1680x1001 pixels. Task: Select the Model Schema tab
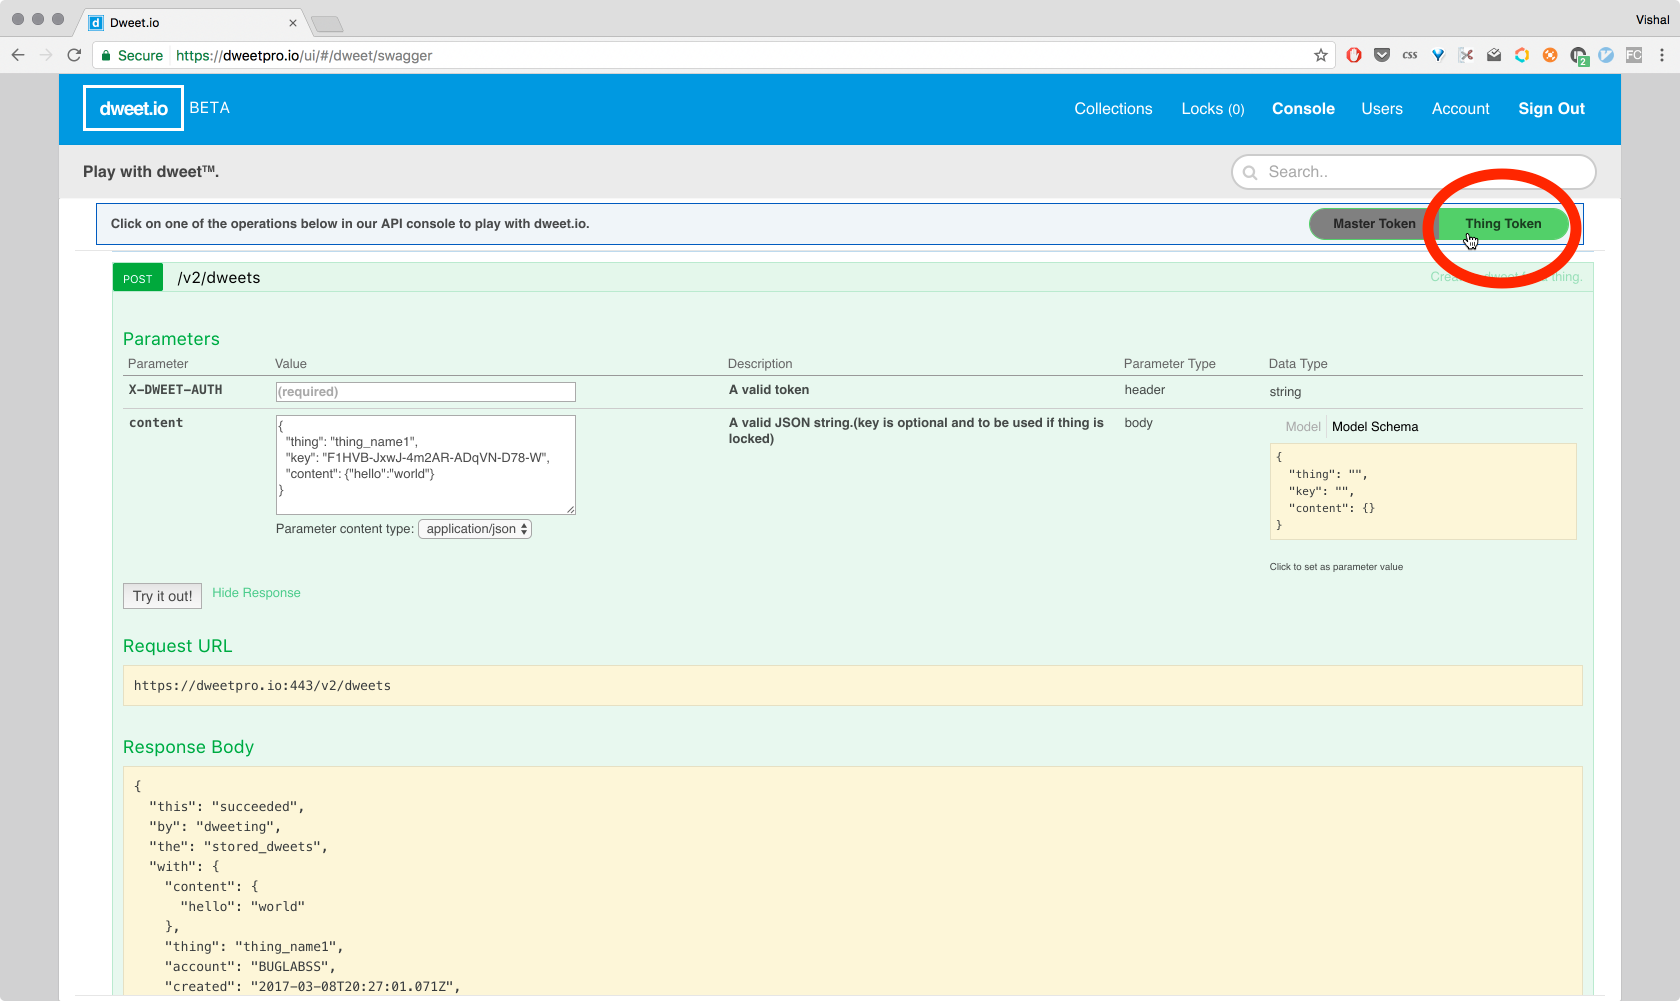click(1375, 426)
